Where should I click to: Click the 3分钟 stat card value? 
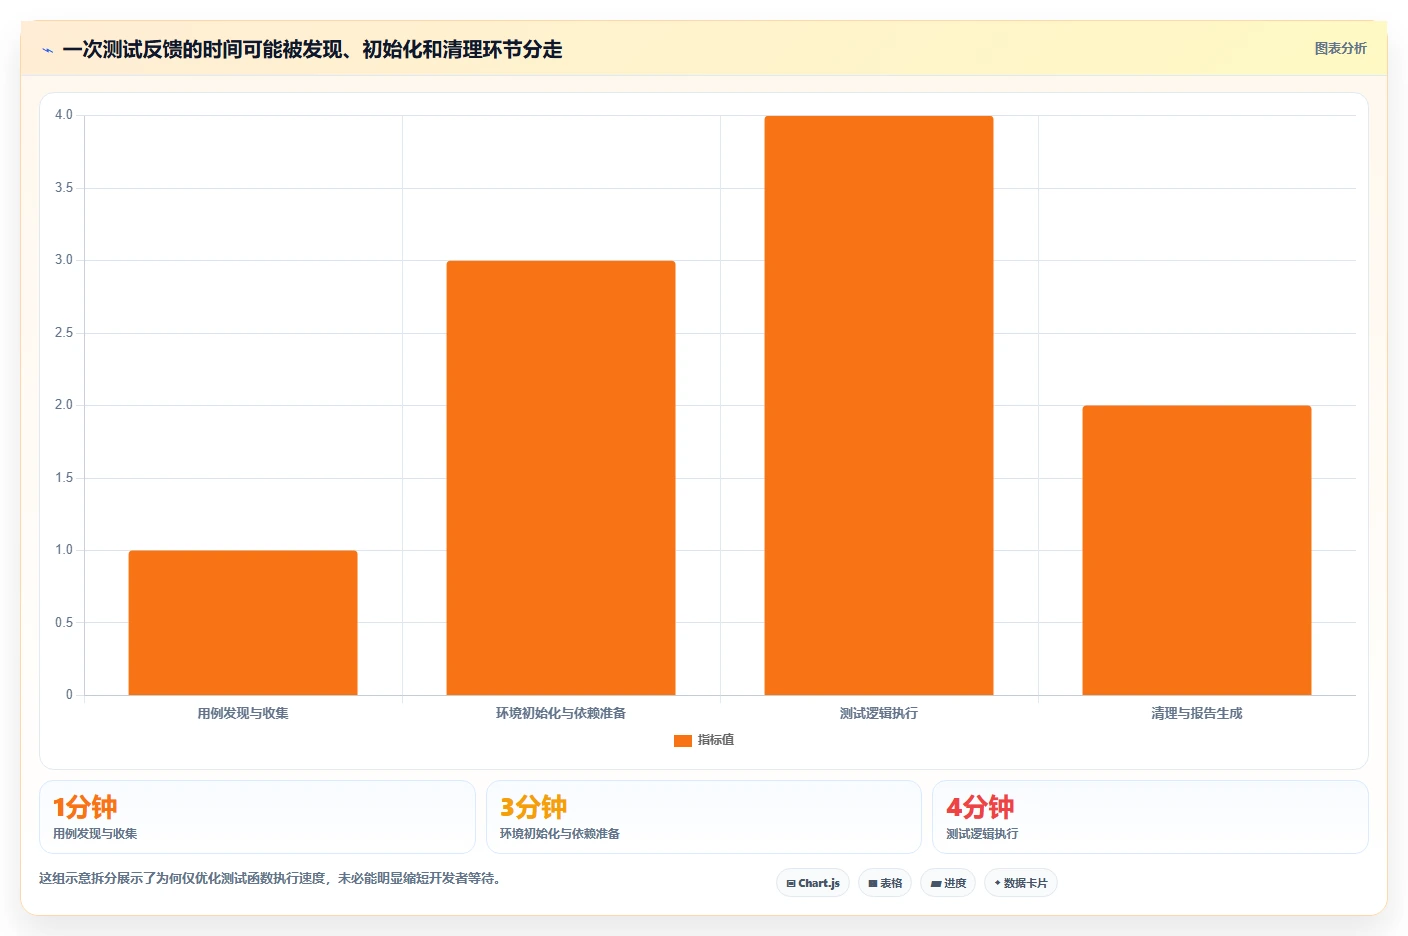click(x=533, y=807)
